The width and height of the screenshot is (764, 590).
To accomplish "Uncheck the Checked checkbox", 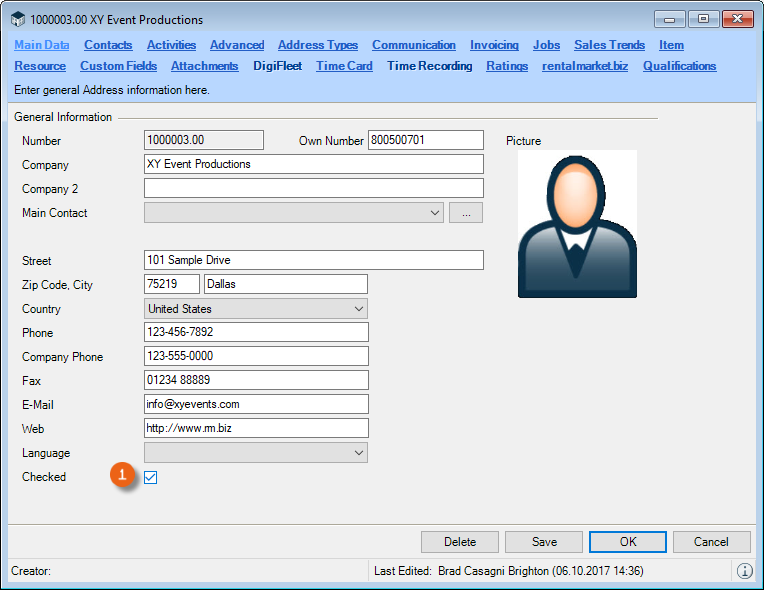I will [x=151, y=477].
